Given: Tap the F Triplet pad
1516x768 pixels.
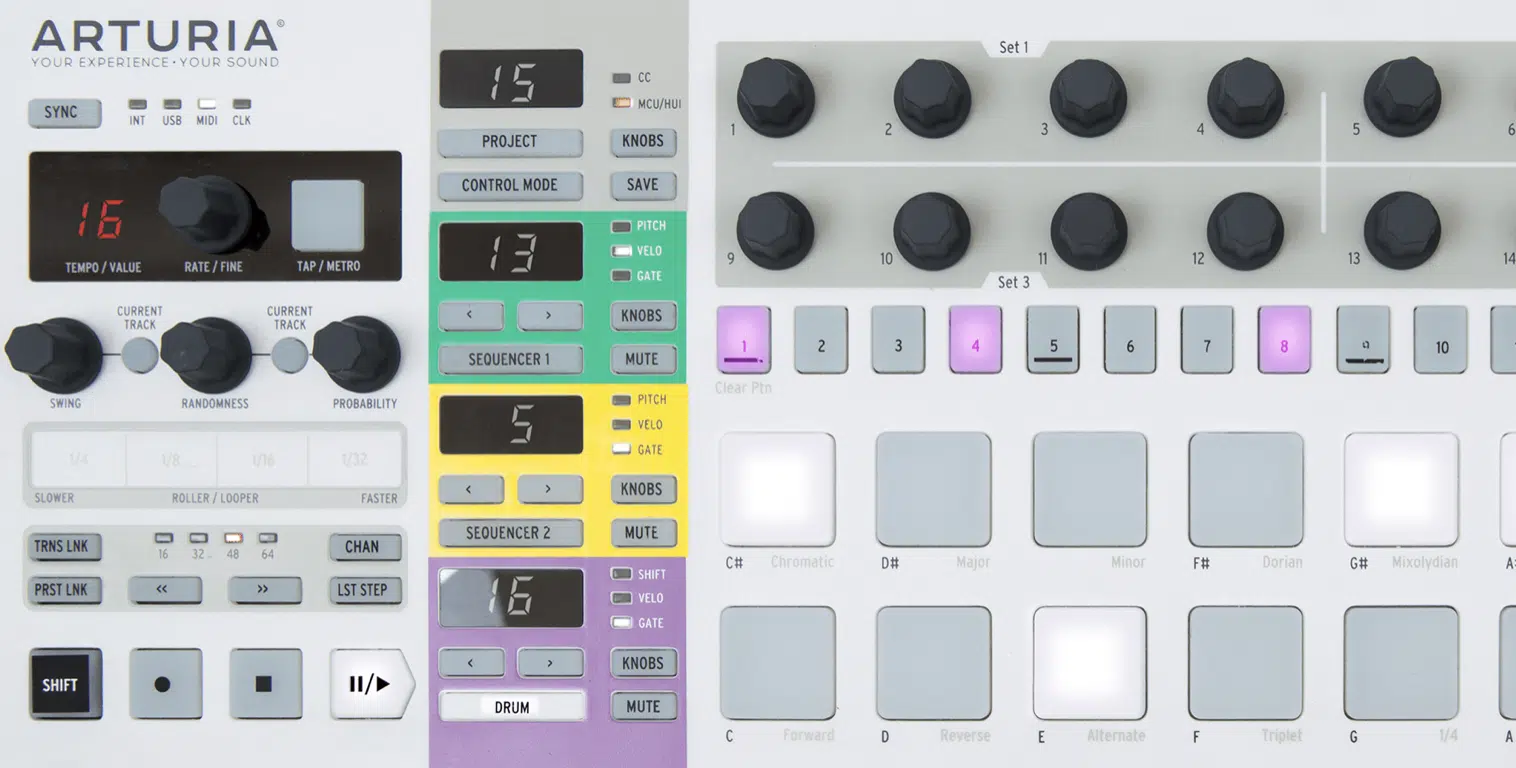Looking at the screenshot, I should pos(1246,663).
